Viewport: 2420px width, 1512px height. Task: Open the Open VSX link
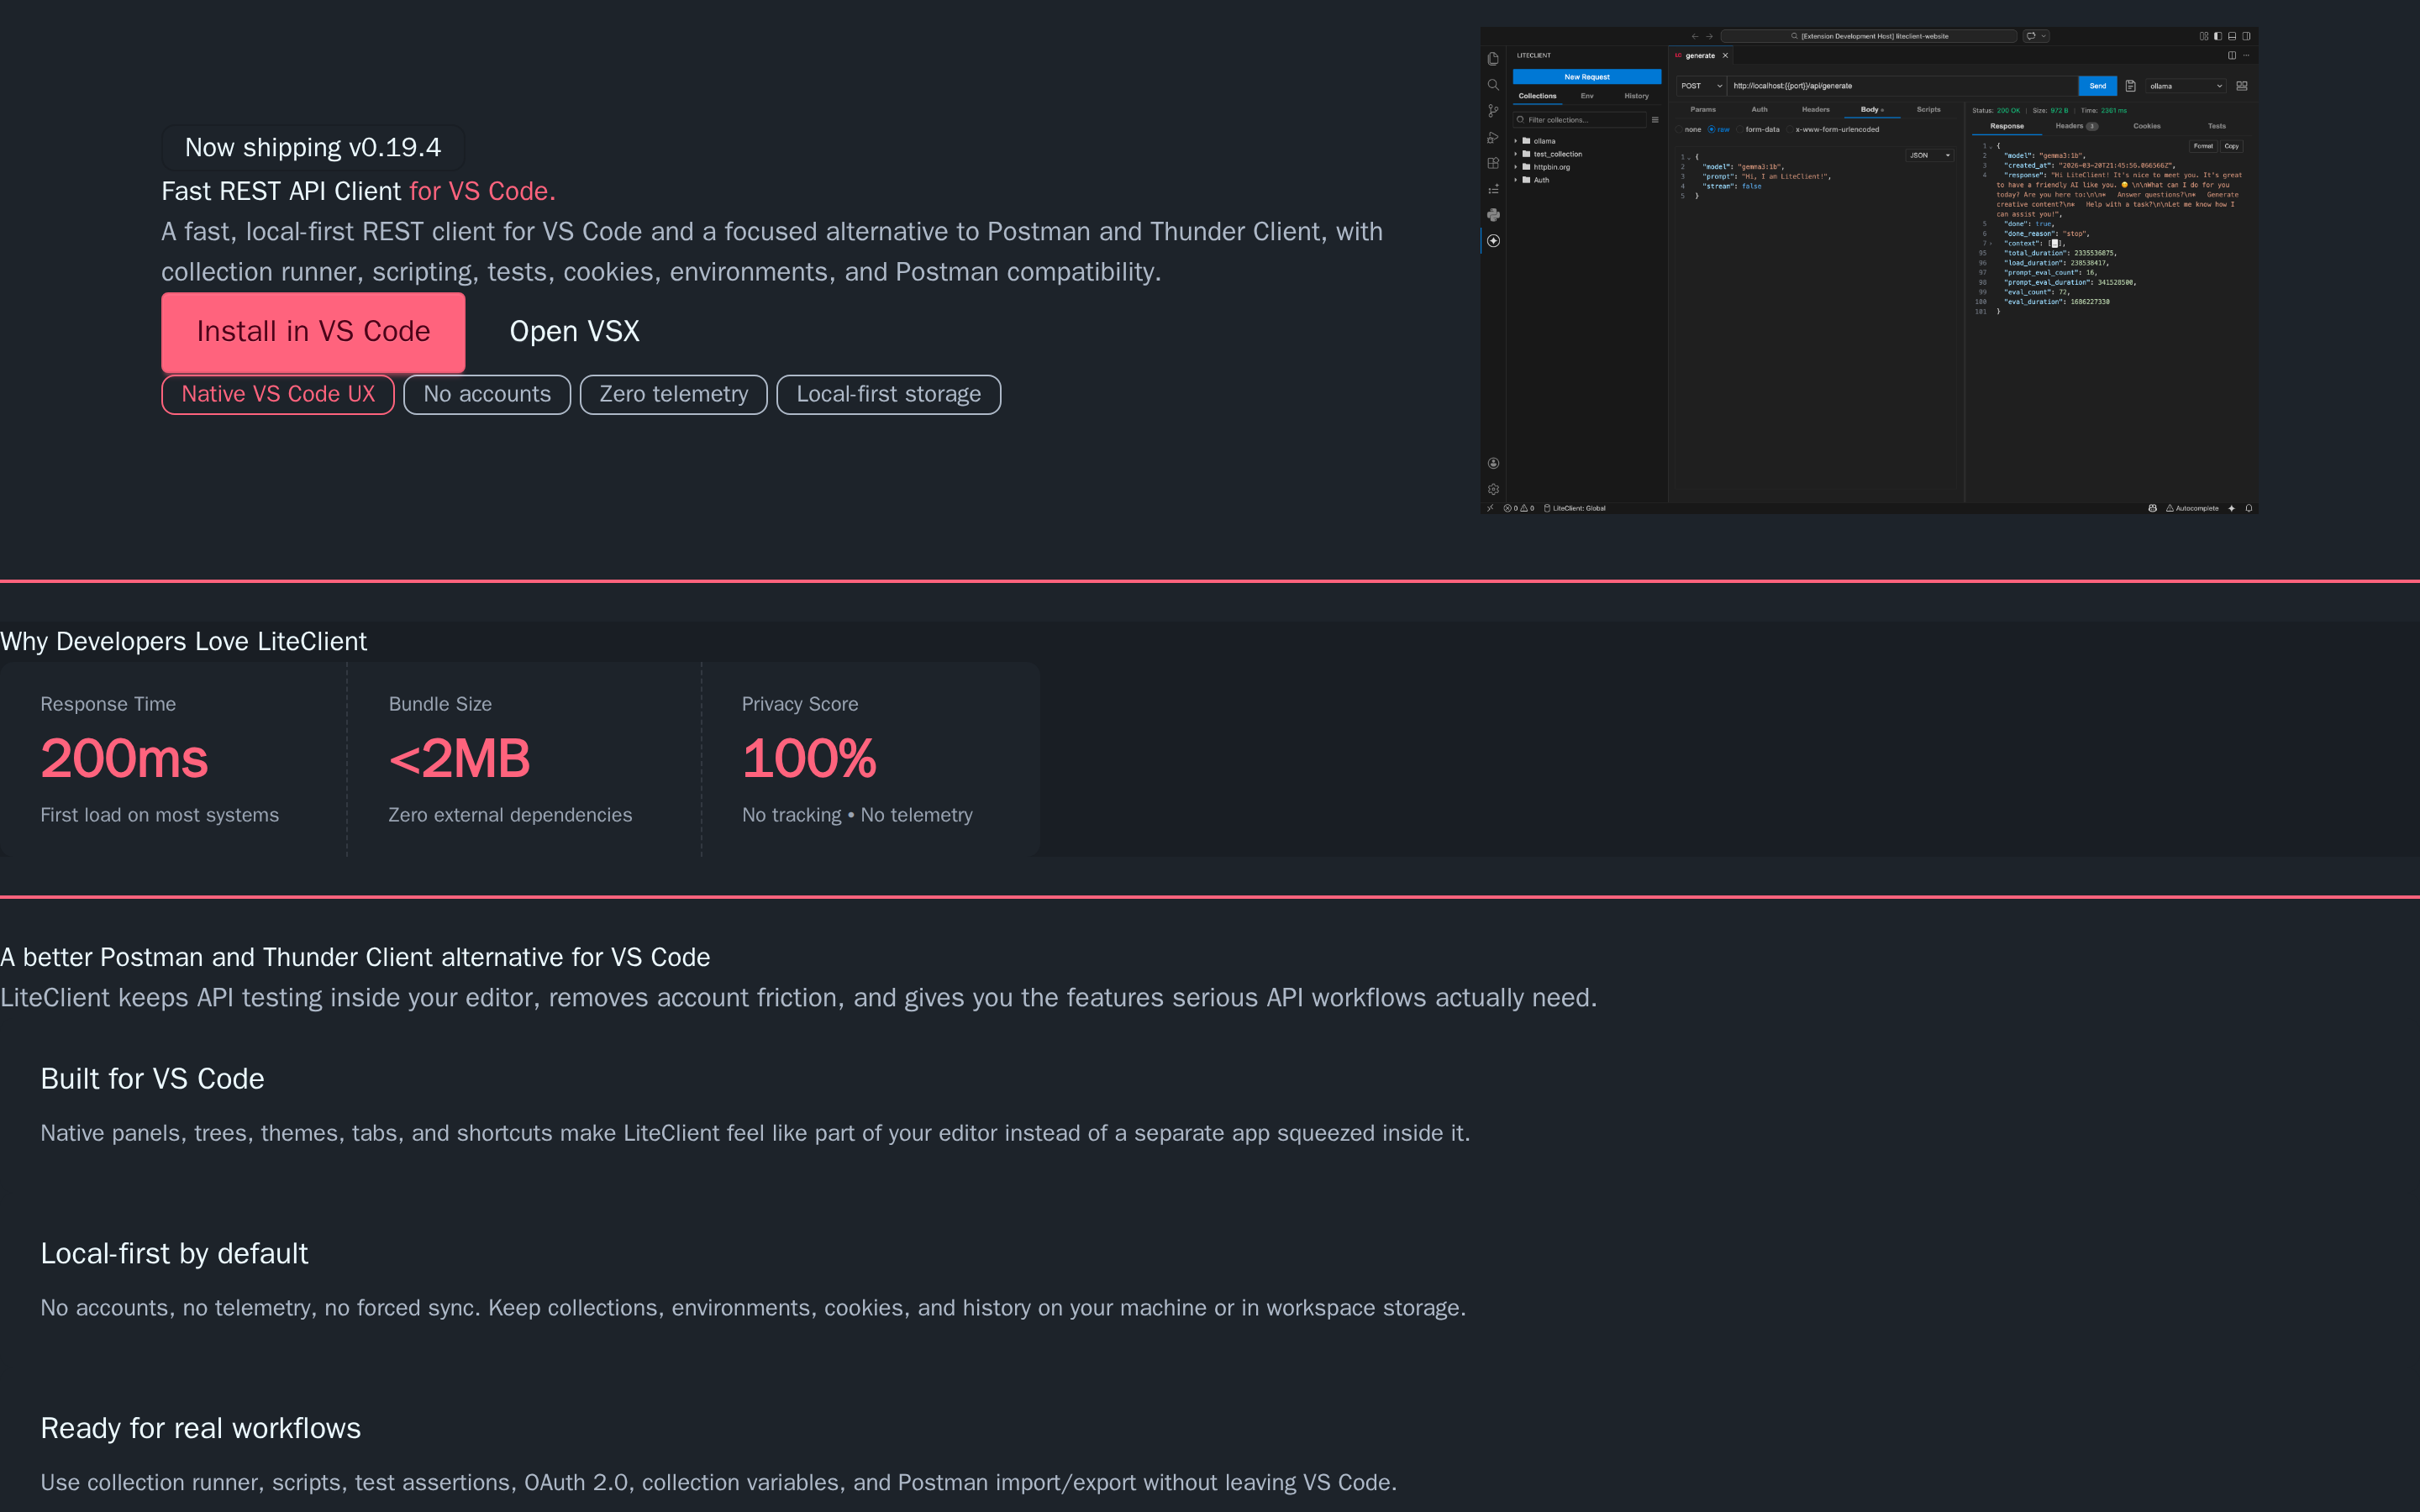574,332
